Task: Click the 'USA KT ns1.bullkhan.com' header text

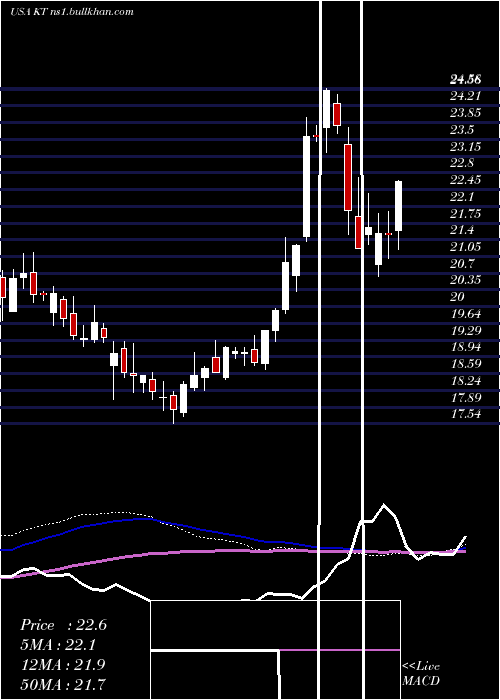Action: tap(71, 12)
